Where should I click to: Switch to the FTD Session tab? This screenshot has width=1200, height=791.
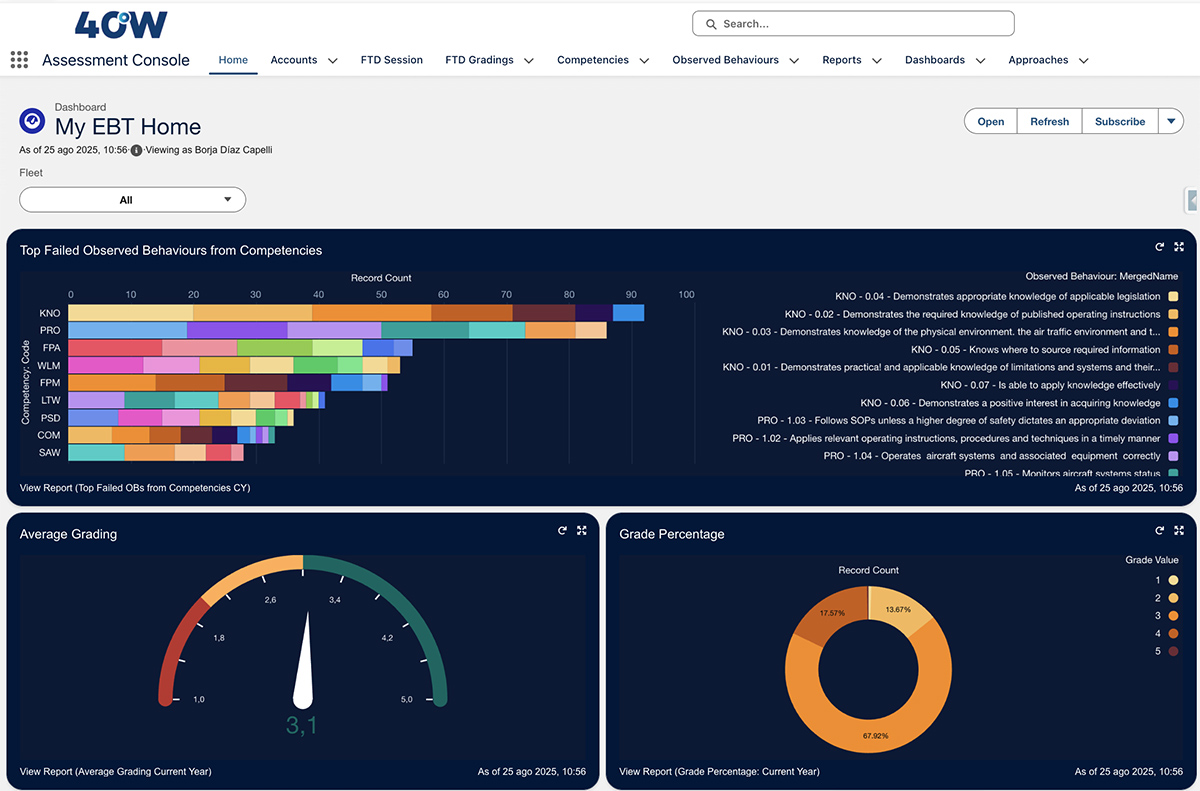pyautogui.click(x=391, y=60)
